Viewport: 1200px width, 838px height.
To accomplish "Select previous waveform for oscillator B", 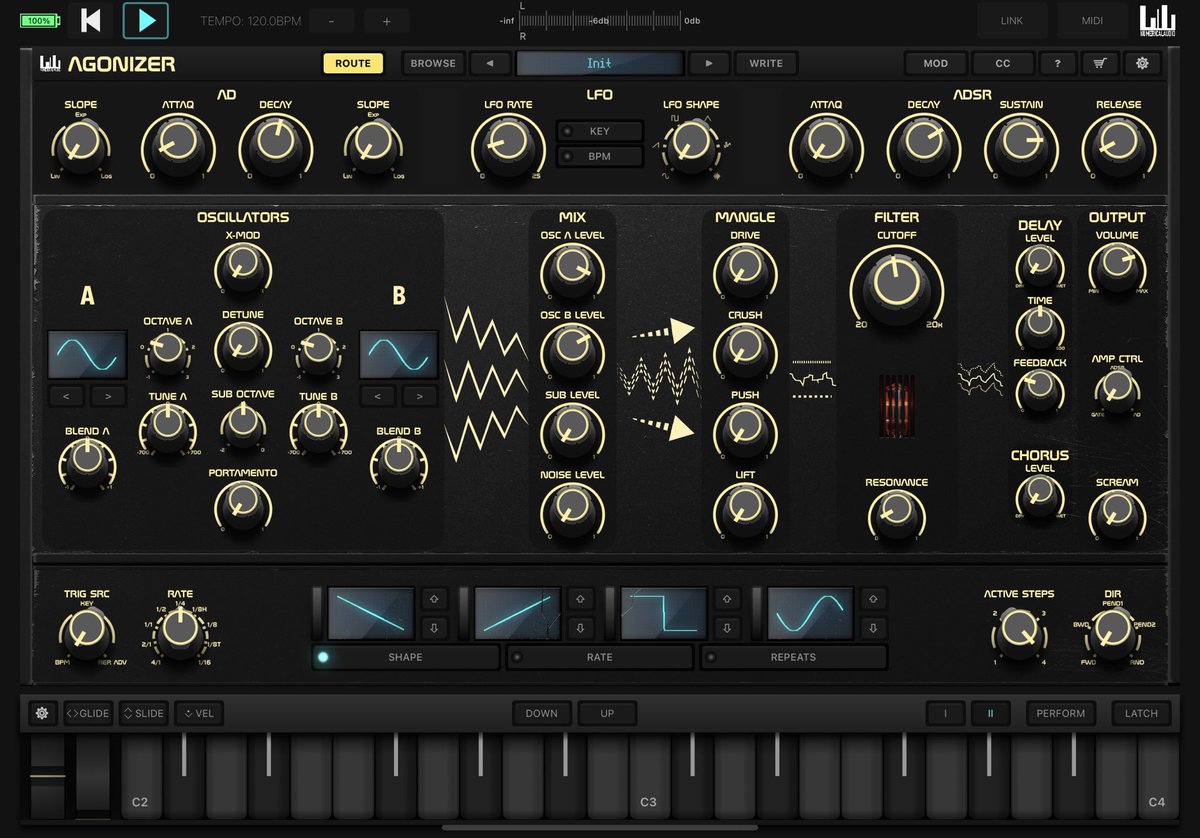I will pos(377,397).
